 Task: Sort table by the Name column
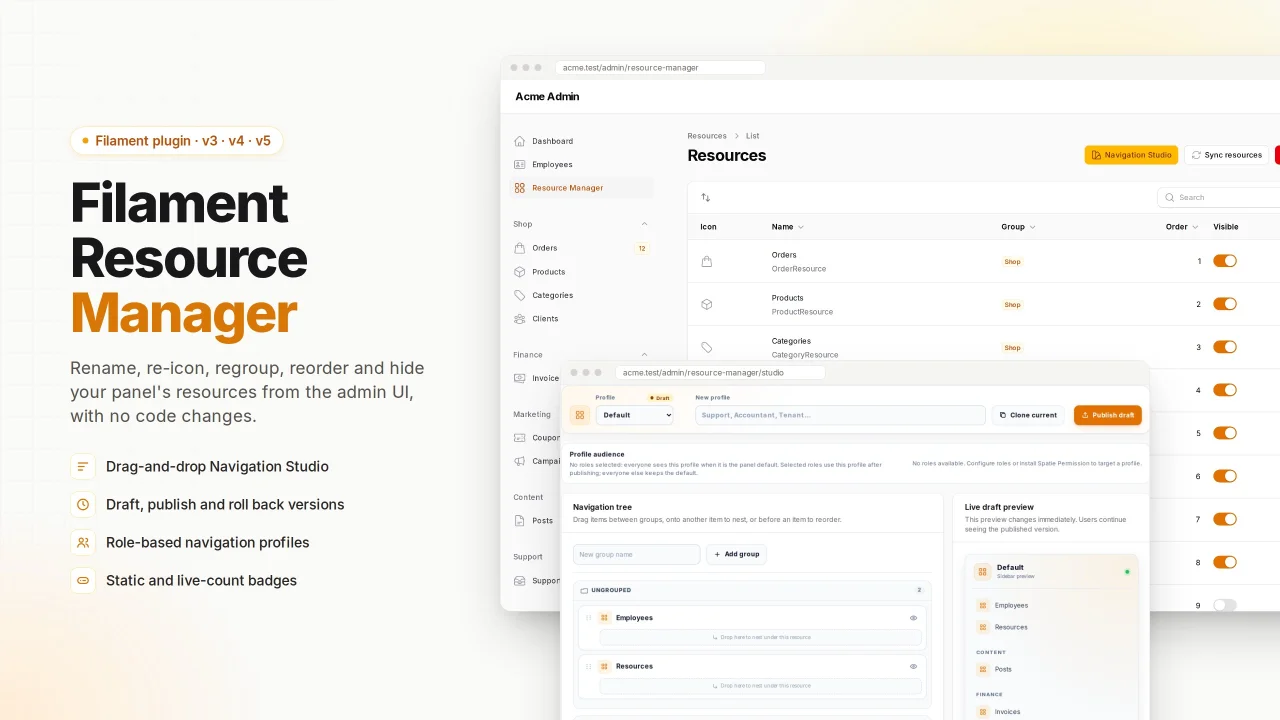[x=787, y=227]
